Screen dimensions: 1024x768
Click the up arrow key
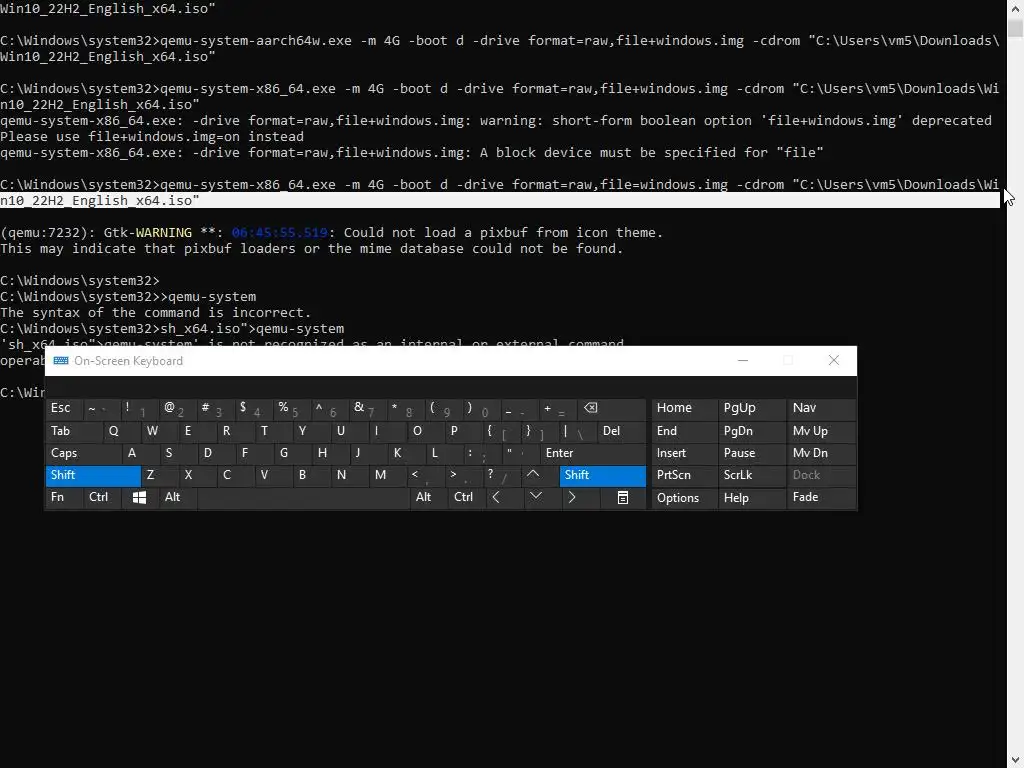tap(533, 475)
